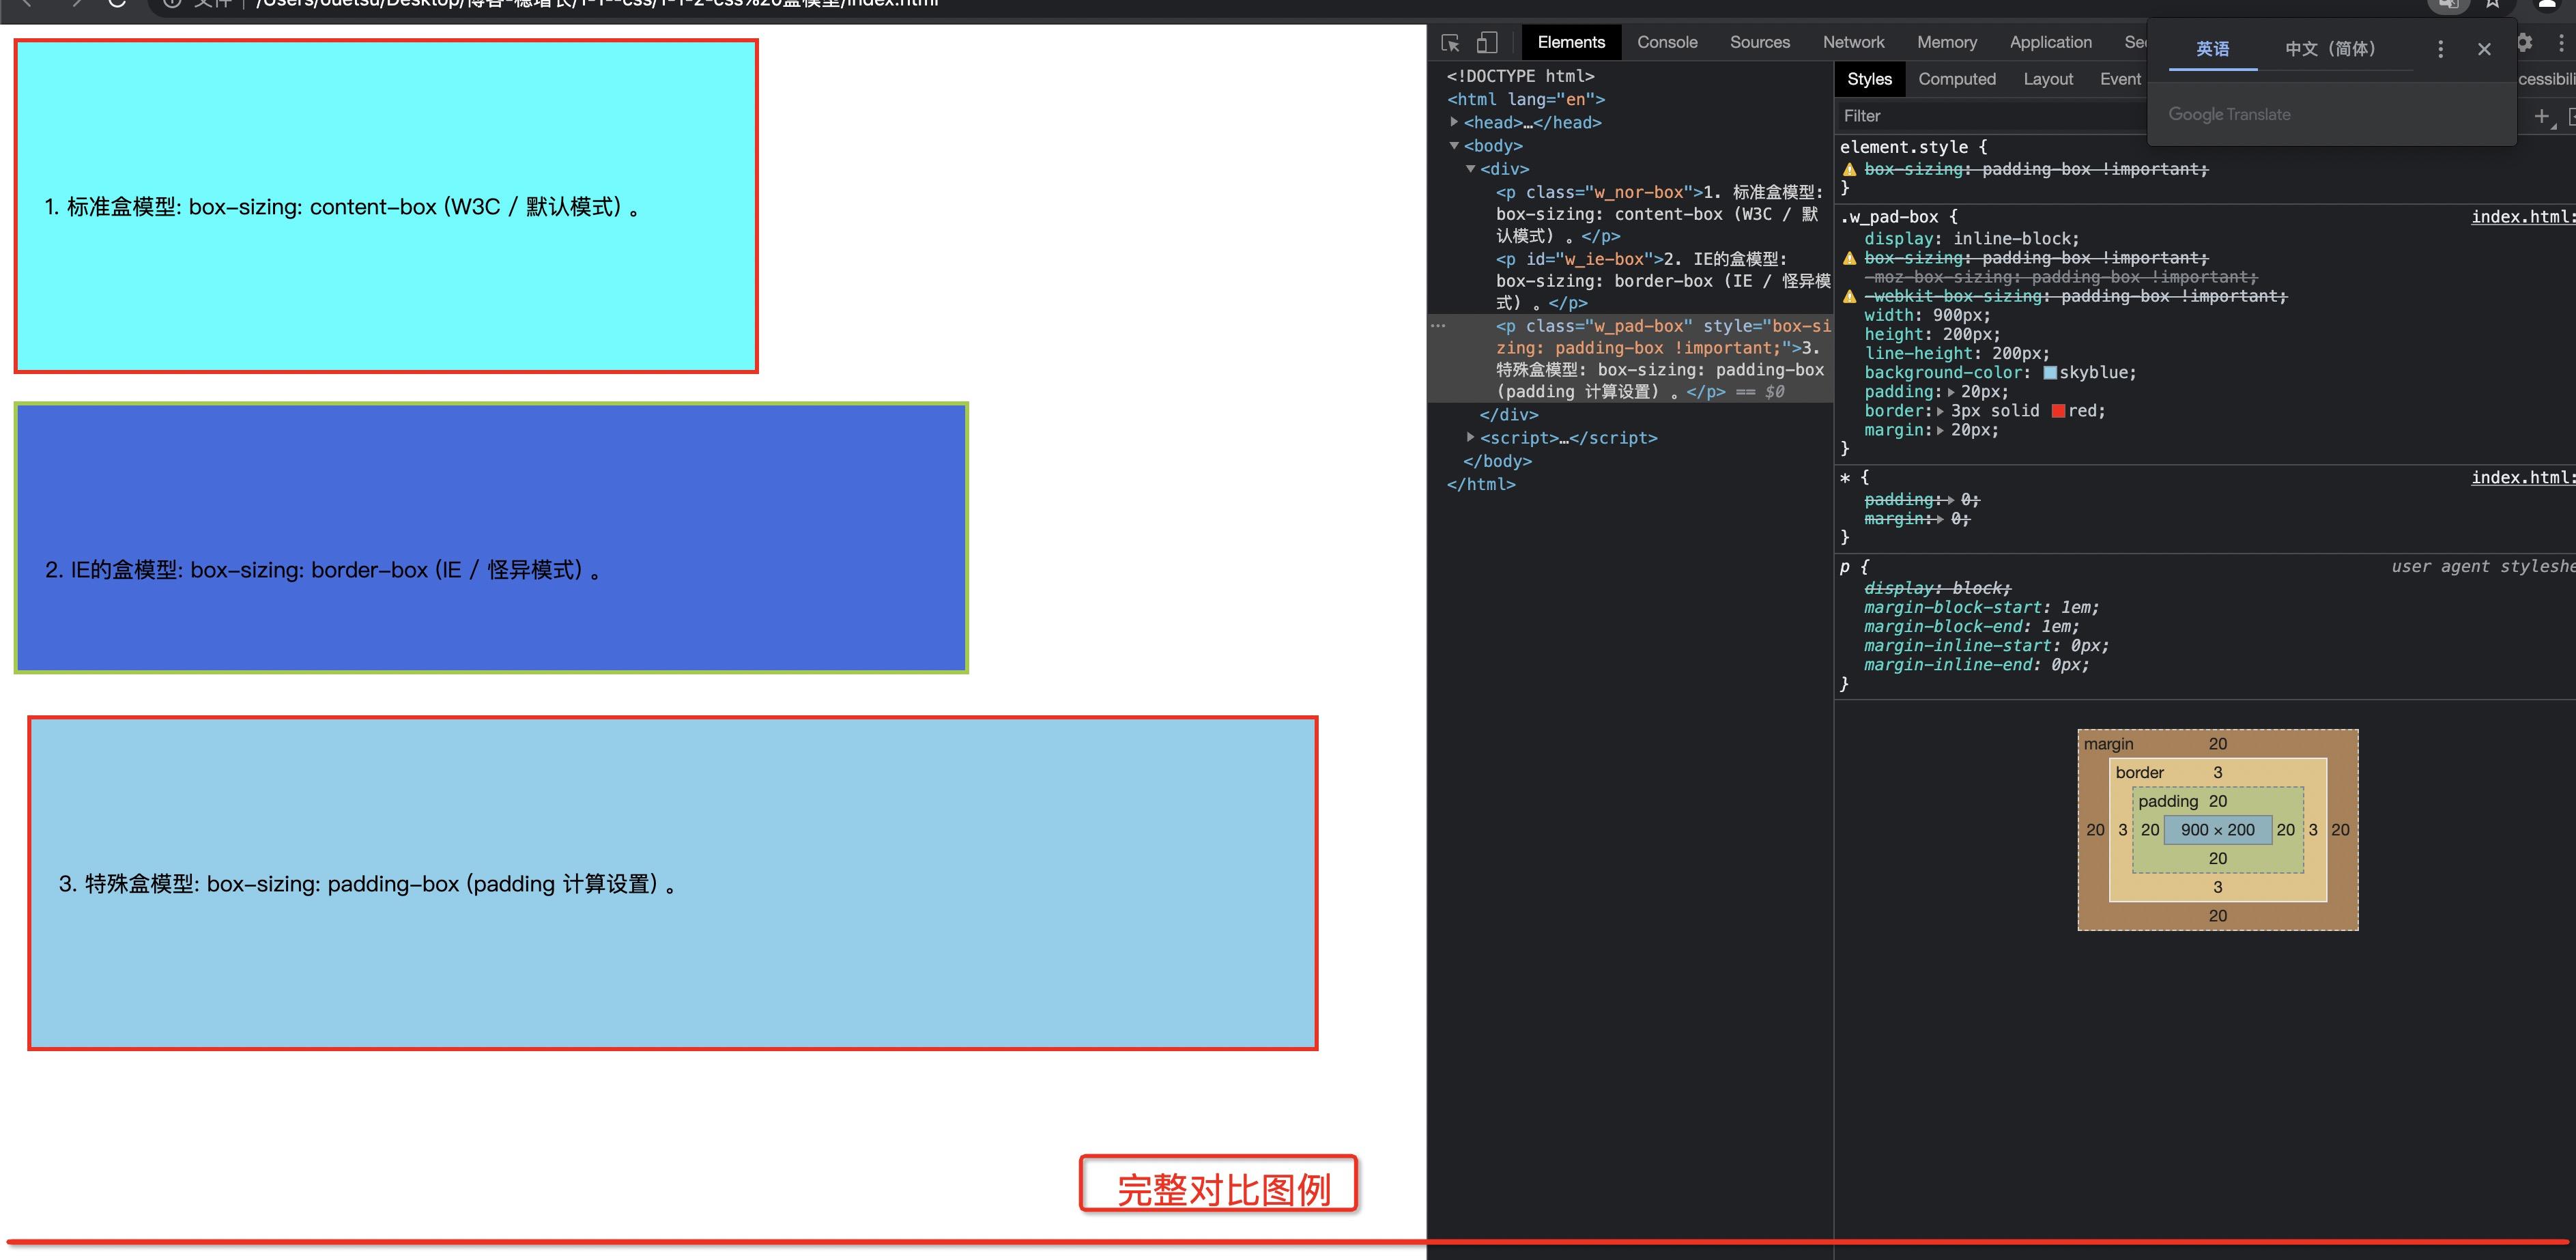Image resolution: width=2576 pixels, height=1260 pixels.
Task: Collapse the body element node
Action: [1454, 146]
